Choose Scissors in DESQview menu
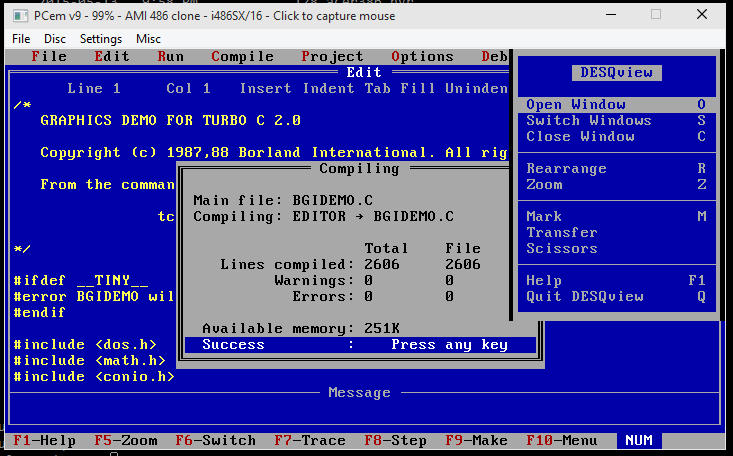This screenshot has width=733, height=456. point(617,248)
